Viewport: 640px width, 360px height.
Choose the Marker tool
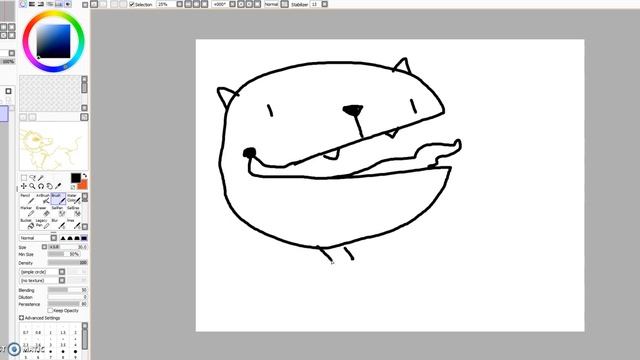27,211
